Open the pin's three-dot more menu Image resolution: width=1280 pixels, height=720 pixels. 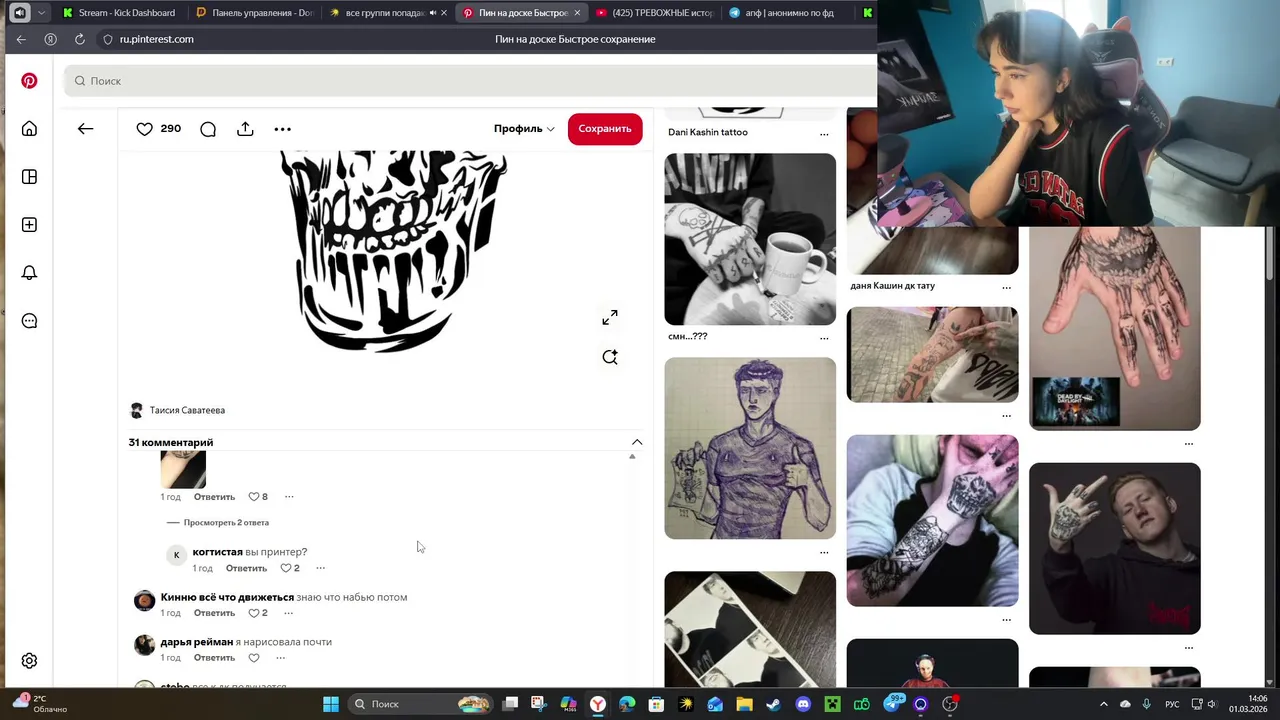[x=283, y=129]
